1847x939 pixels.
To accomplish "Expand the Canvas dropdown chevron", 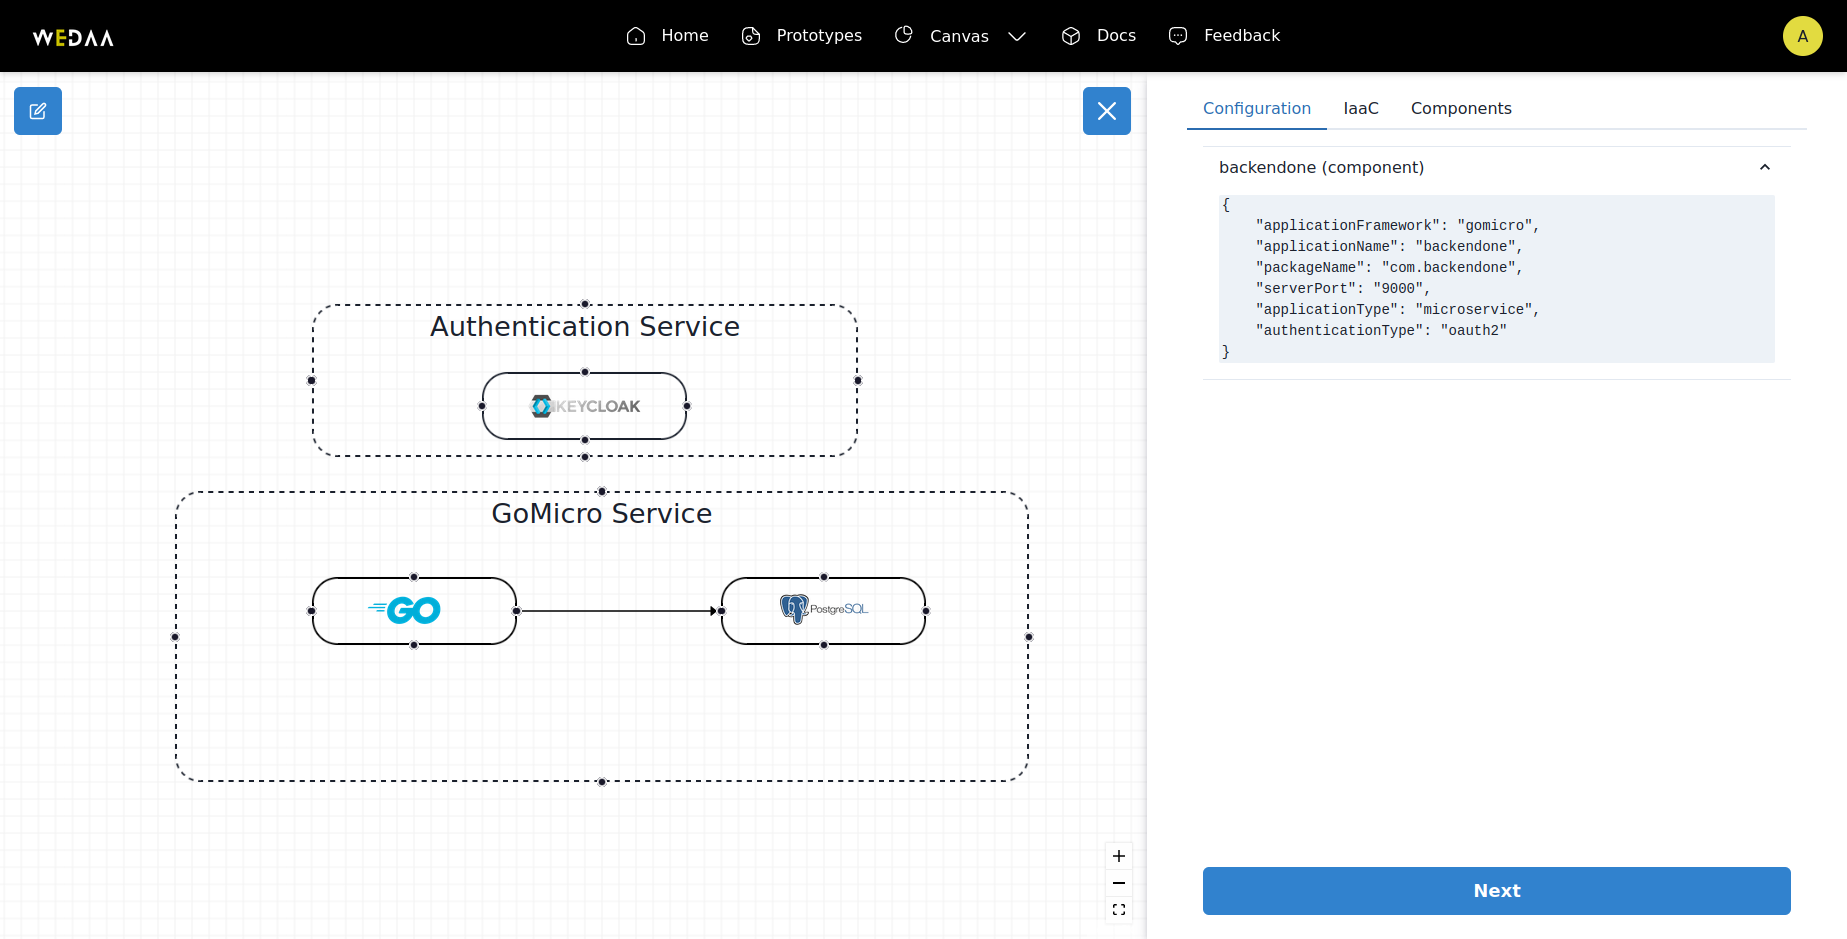I will click(1017, 36).
